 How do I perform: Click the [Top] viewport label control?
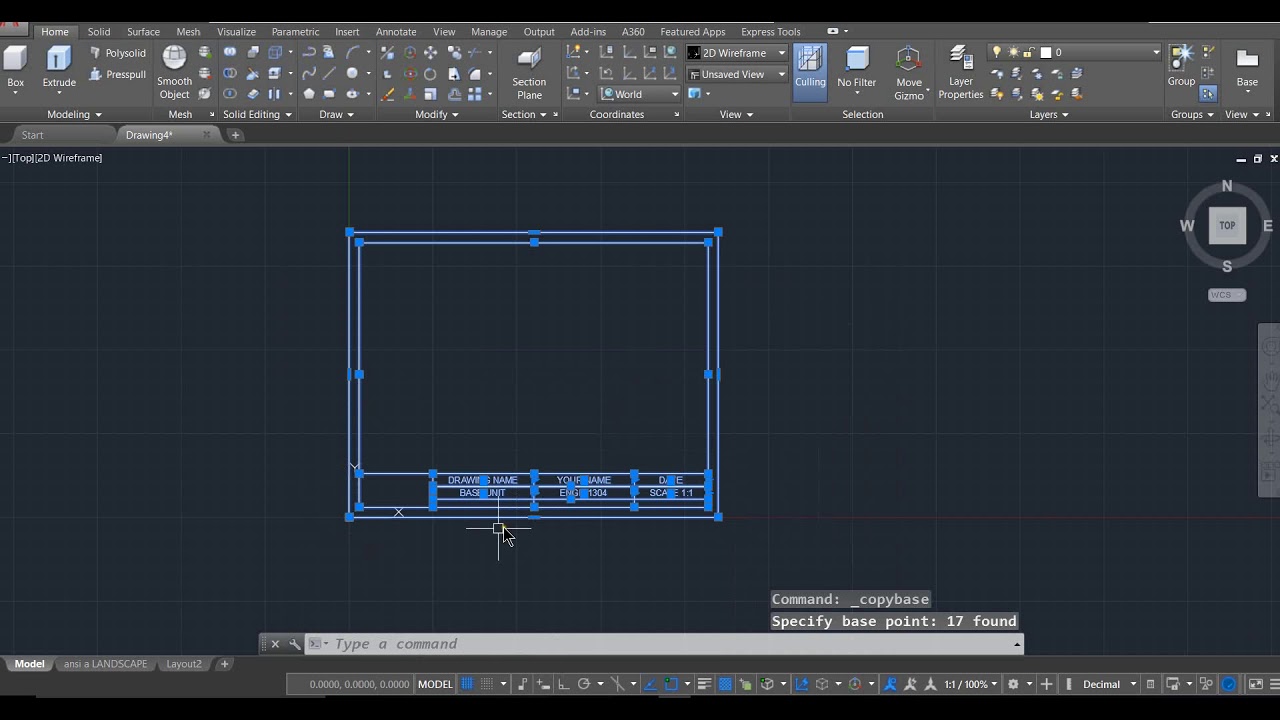point(24,158)
